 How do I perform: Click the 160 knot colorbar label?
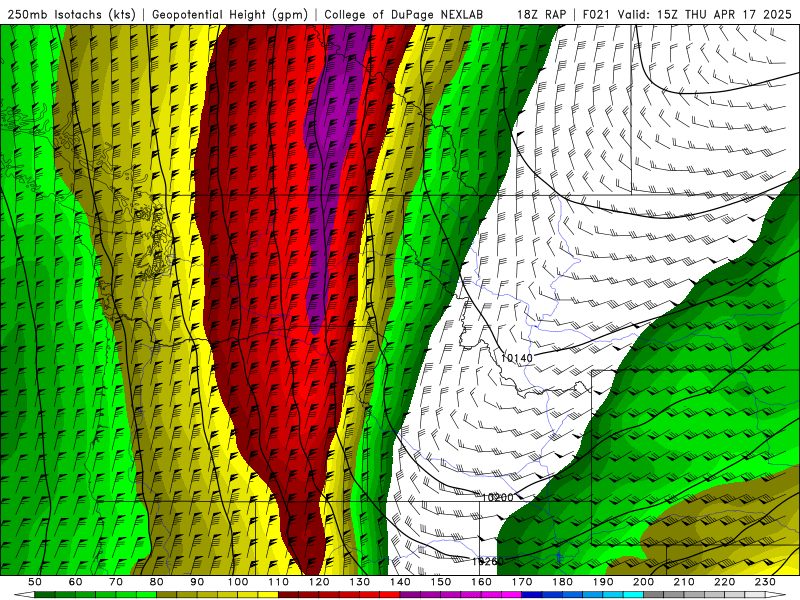481,582
